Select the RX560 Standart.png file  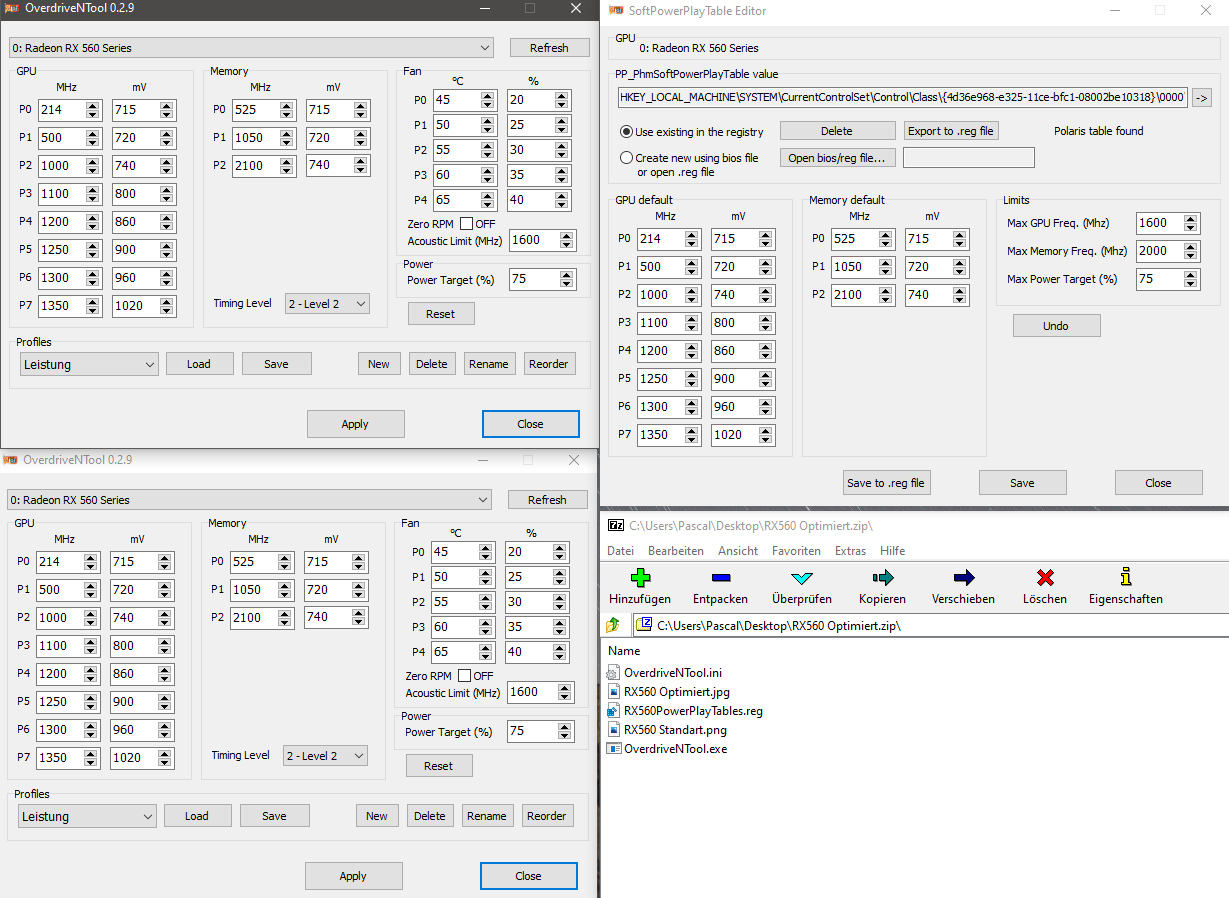675,730
